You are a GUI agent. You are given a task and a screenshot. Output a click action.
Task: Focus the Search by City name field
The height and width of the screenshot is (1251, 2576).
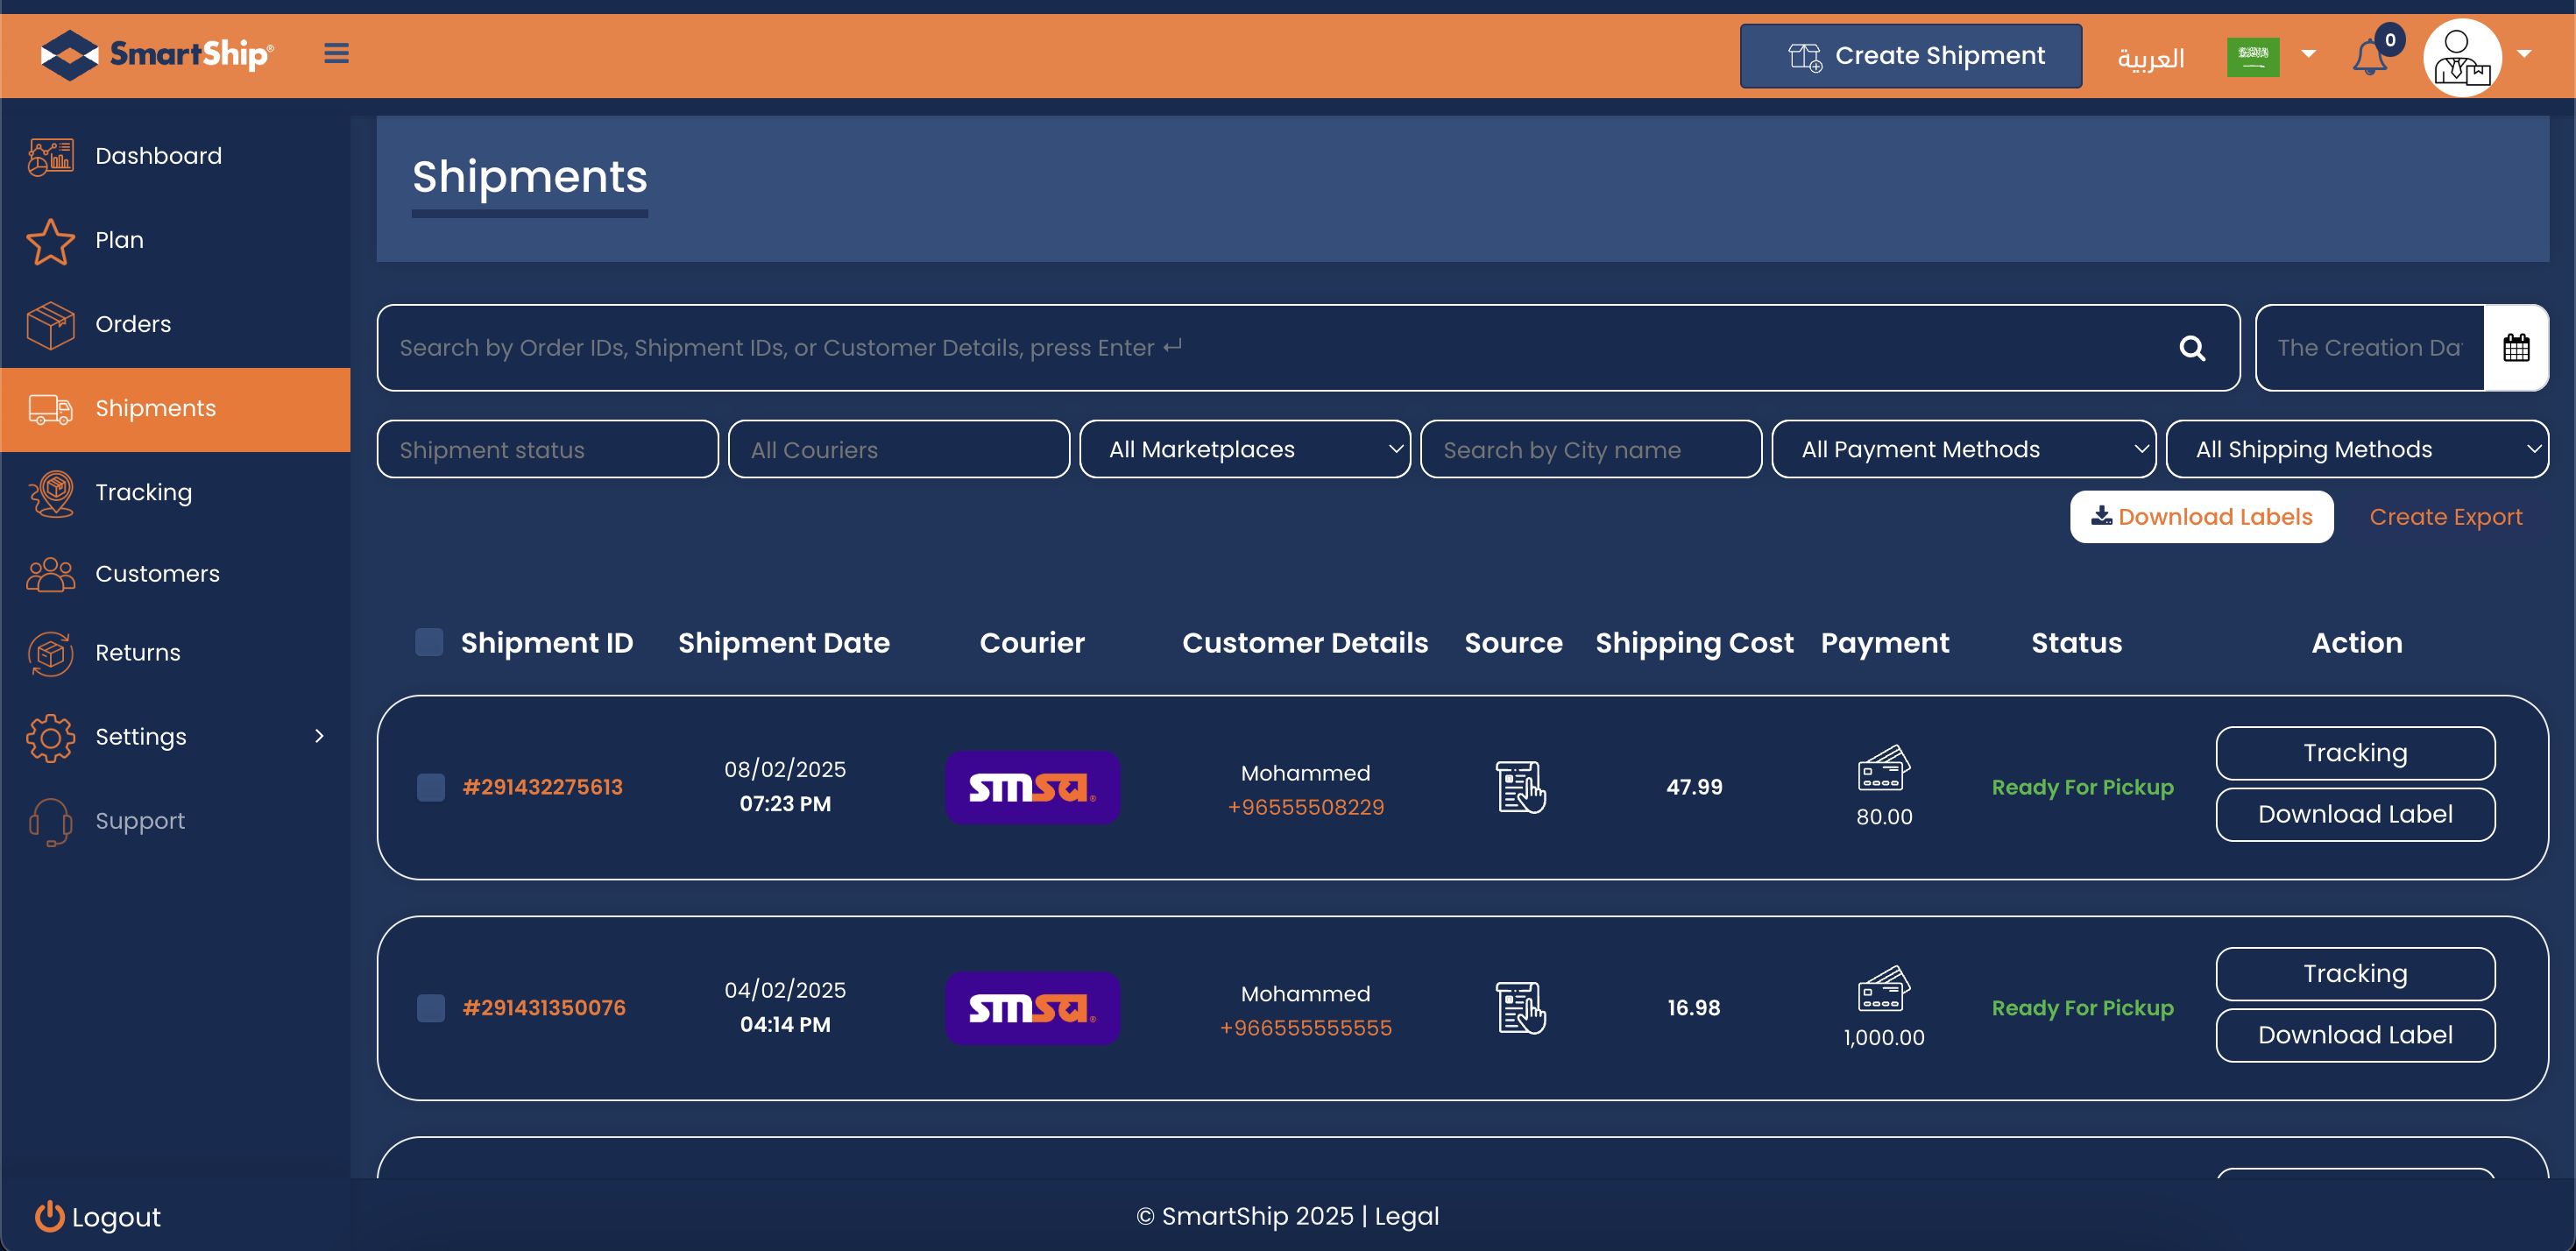(1590, 449)
